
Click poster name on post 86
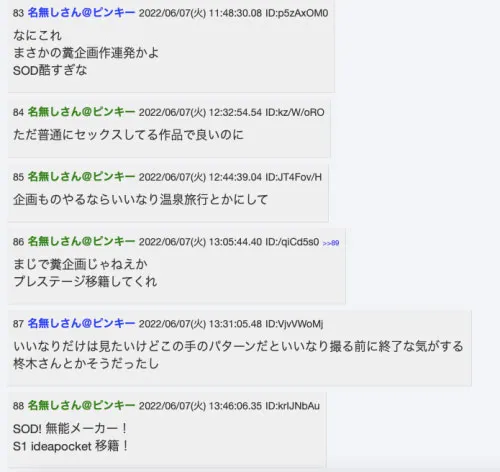(x=81, y=241)
